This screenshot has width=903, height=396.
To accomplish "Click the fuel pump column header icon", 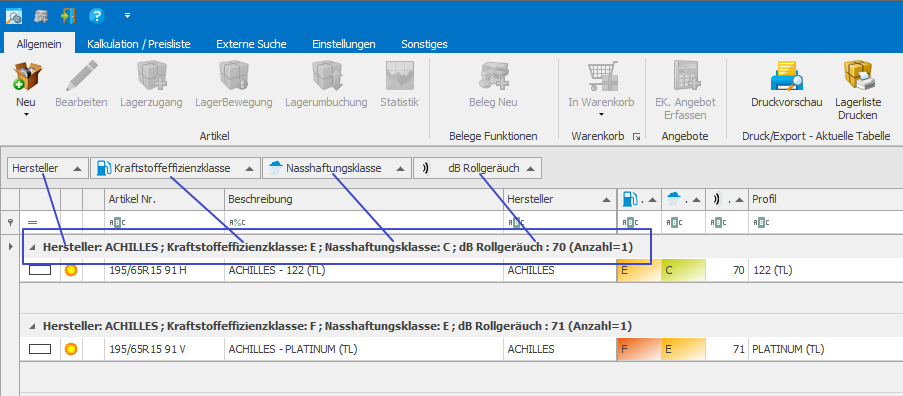I will click(x=629, y=199).
